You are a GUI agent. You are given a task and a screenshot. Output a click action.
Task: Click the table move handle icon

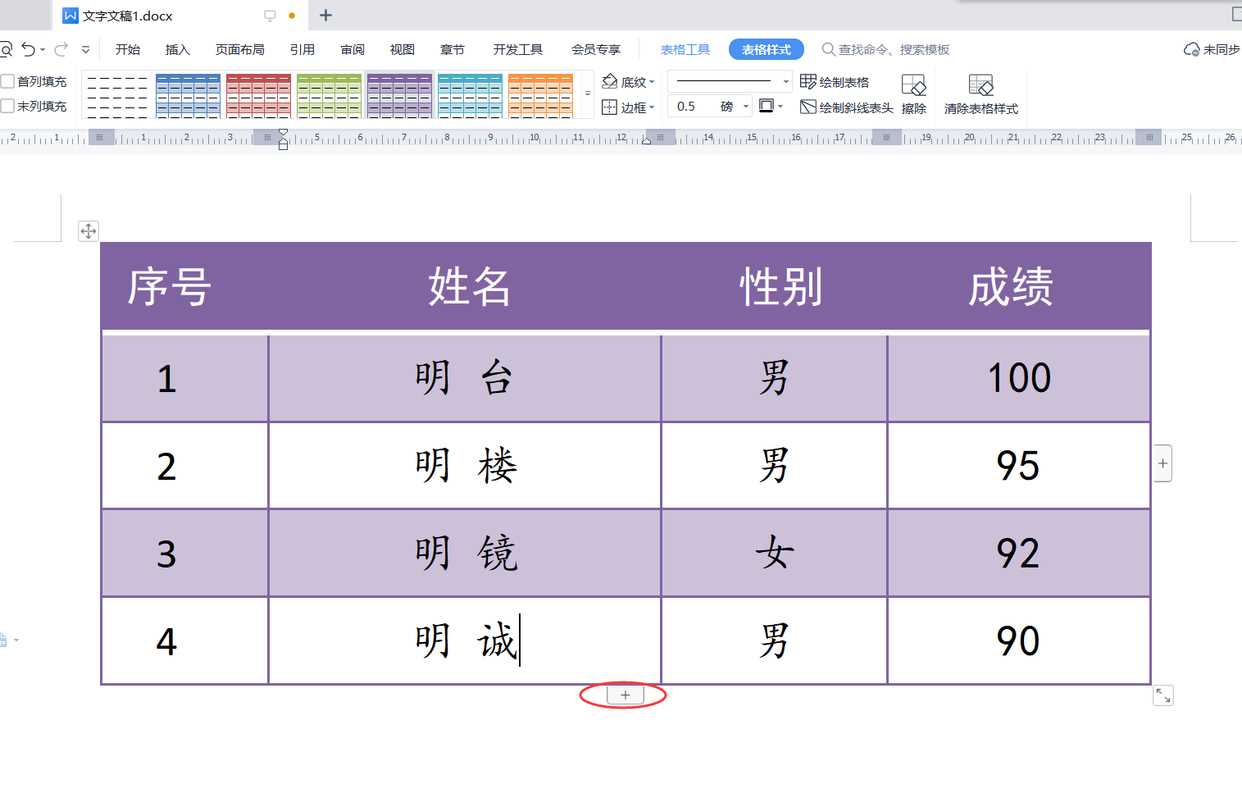[88, 231]
